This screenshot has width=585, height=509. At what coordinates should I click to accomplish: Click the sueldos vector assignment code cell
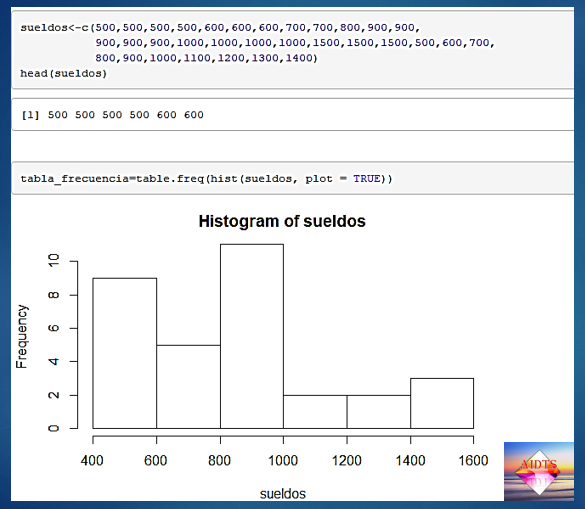pyautogui.click(x=293, y=50)
